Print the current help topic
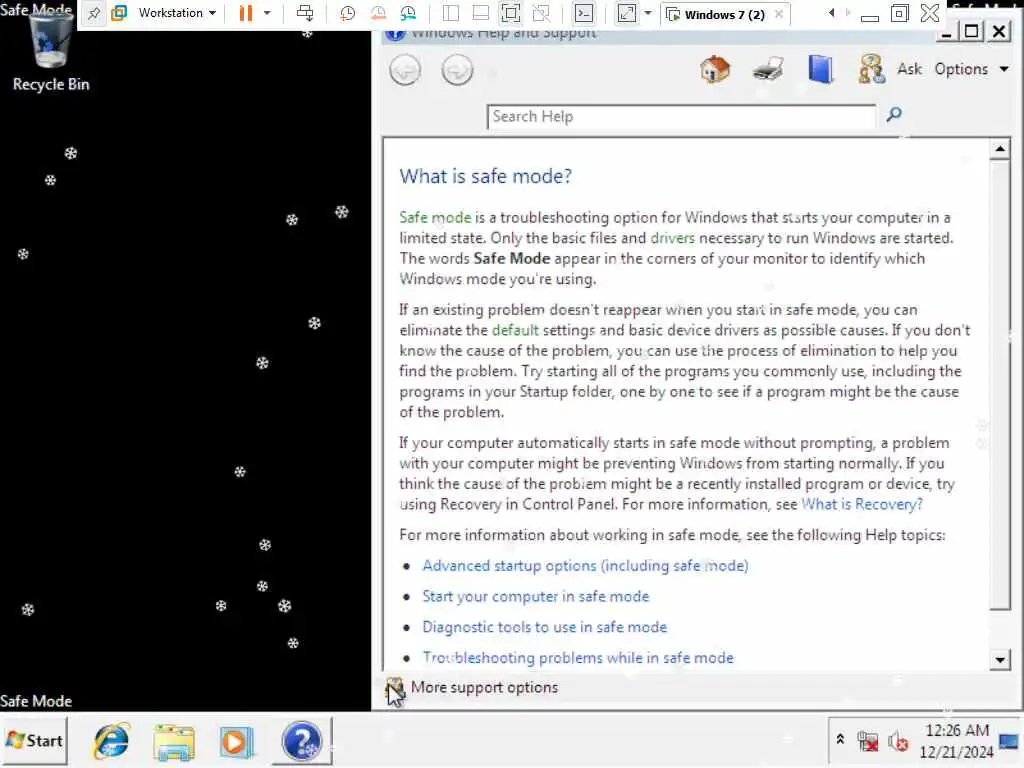 768,69
